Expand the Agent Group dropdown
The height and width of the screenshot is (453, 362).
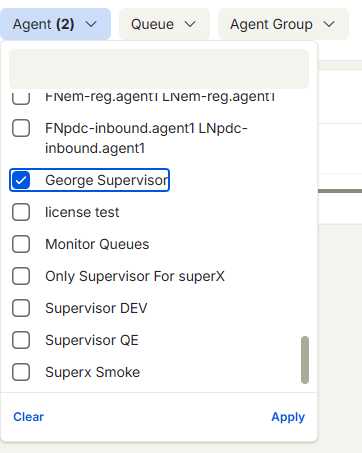(x=283, y=24)
